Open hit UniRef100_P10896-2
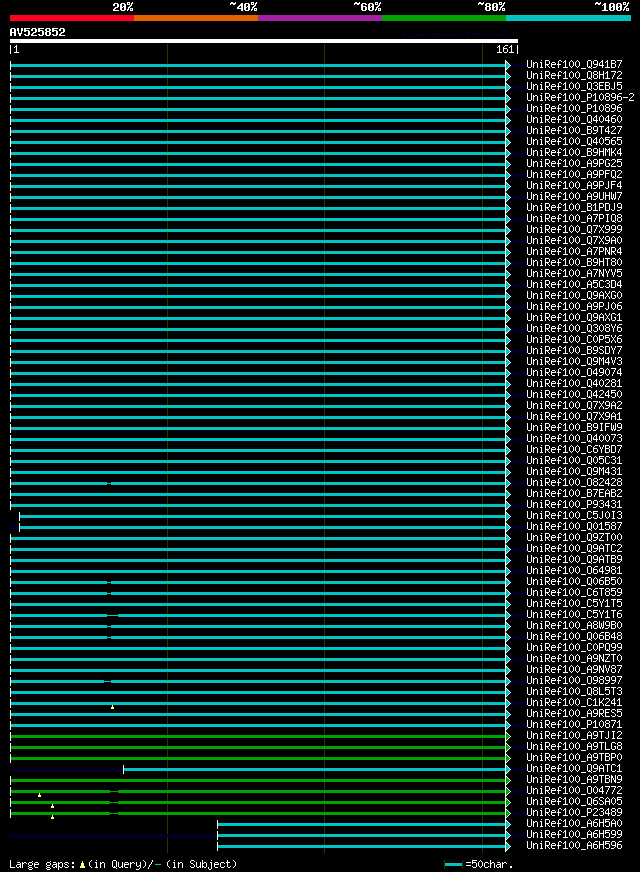The height and width of the screenshot is (872, 640). tap(581, 97)
